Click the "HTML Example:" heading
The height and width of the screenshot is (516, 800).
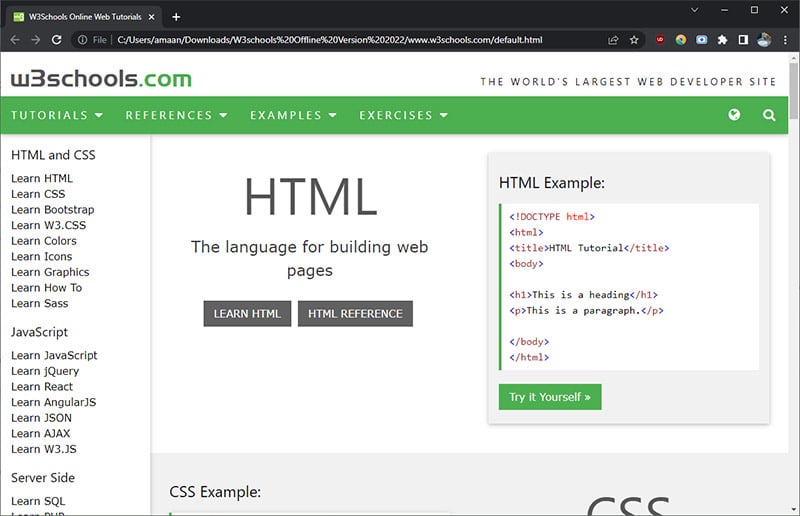pyautogui.click(x=552, y=183)
